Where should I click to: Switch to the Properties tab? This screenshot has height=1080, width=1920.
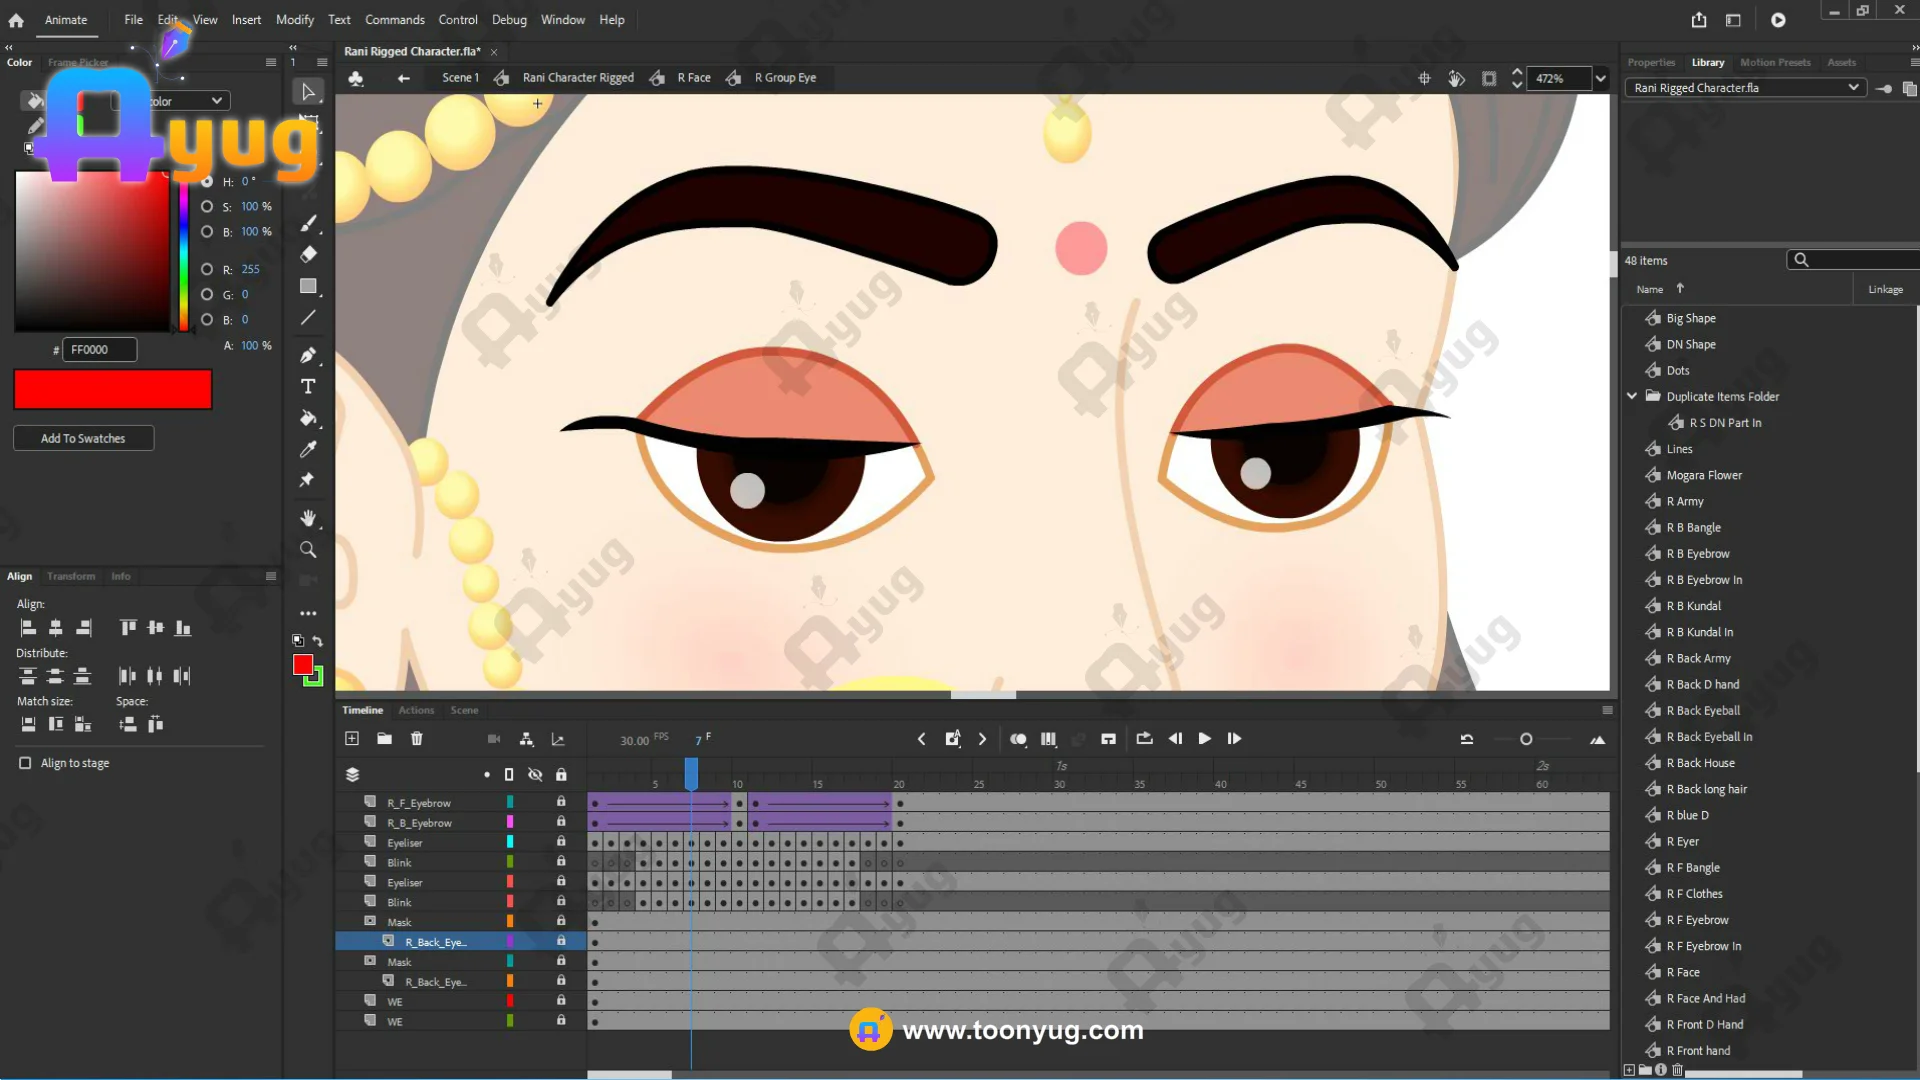(1650, 62)
